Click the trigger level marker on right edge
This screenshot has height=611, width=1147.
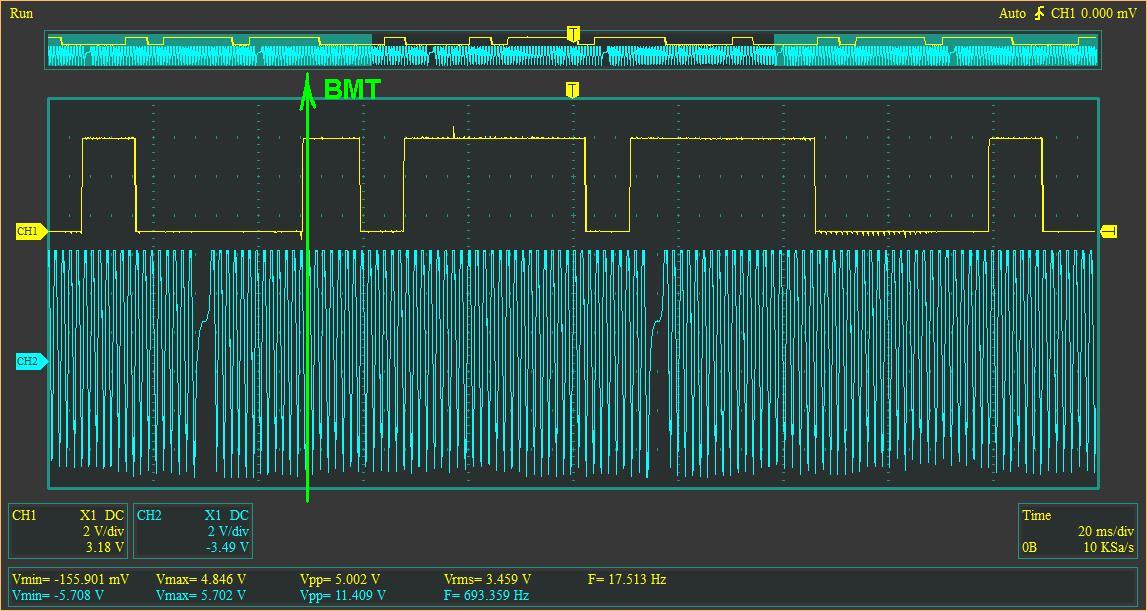tap(1108, 232)
